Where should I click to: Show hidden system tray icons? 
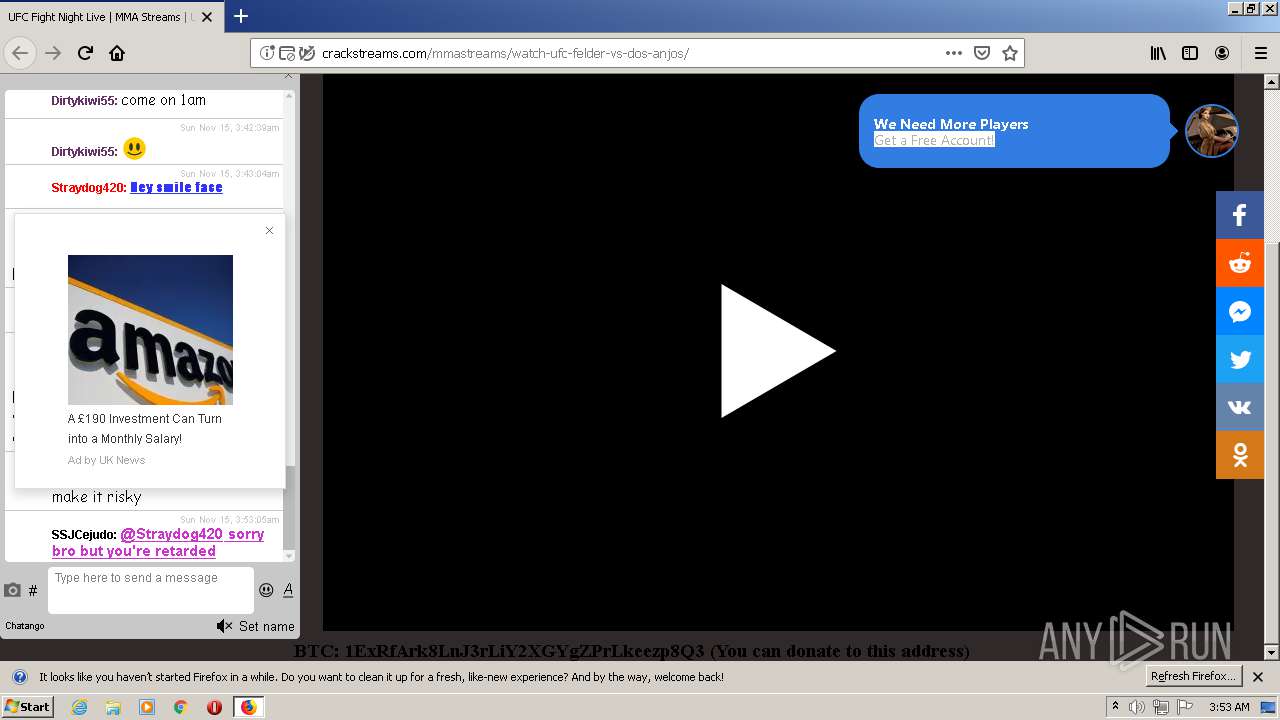(x=1115, y=707)
